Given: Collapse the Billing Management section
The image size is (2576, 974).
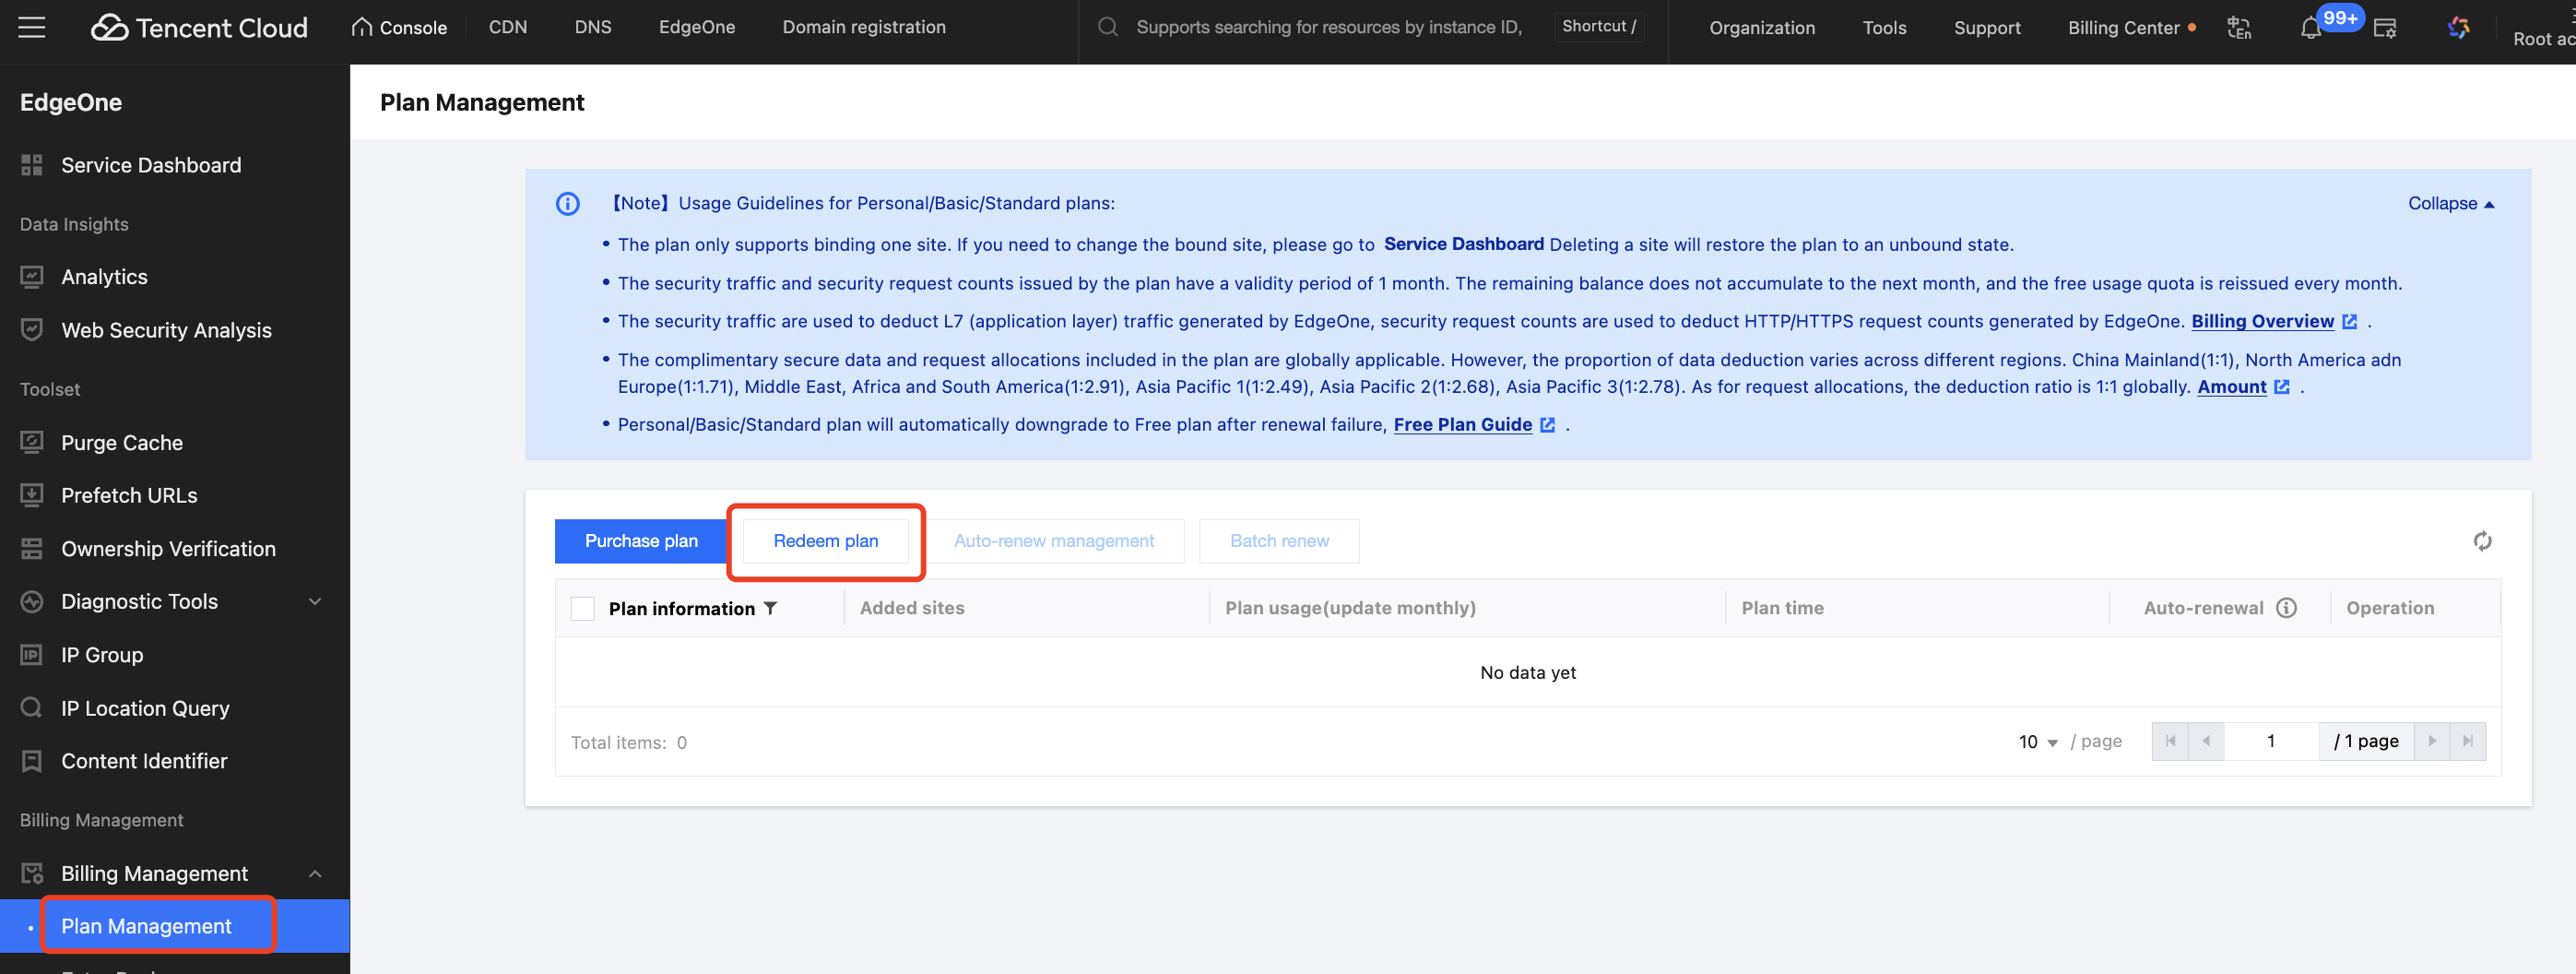Looking at the screenshot, I should point(315,873).
